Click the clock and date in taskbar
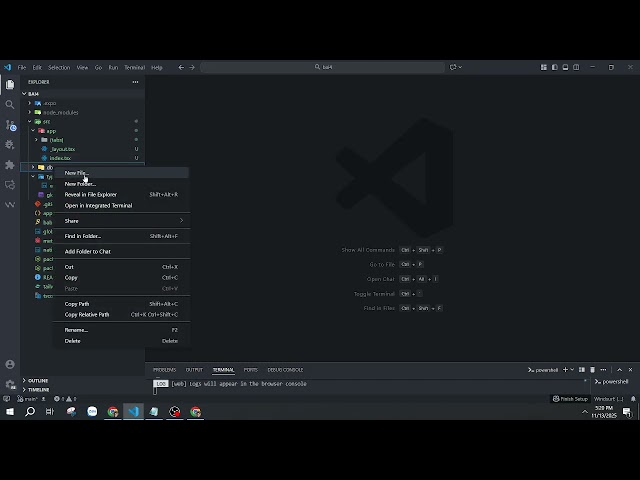This screenshot has height=480, width=640. point(604,412)
